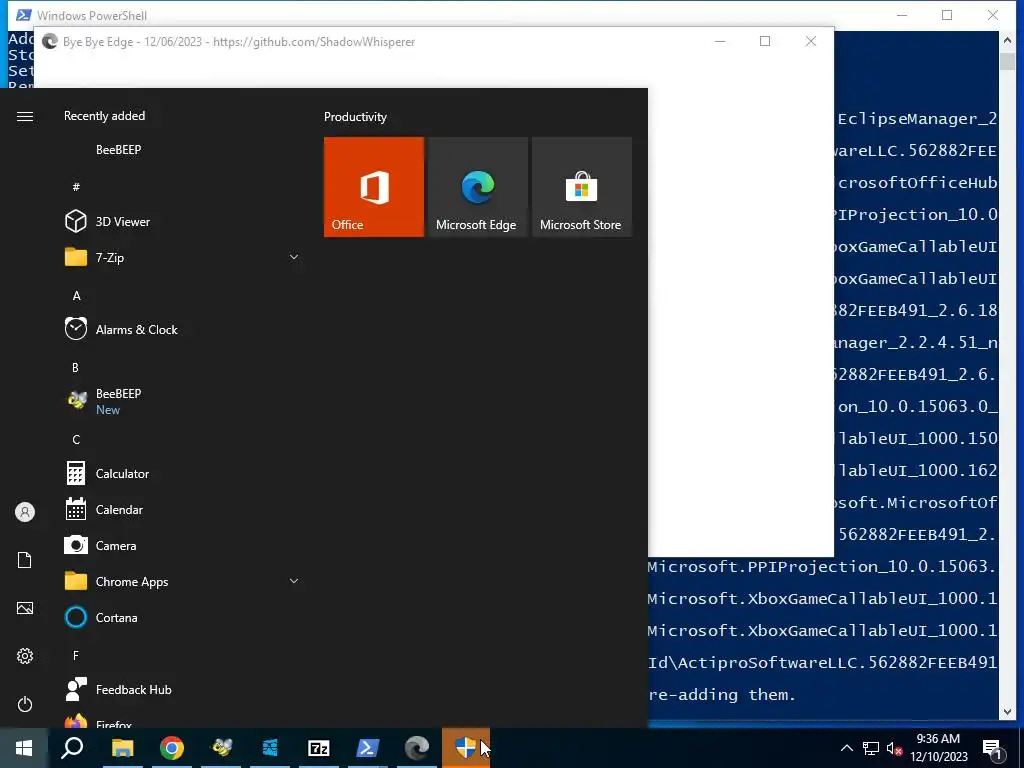Click the highlighted shield taskbar icon
The image size is (1024, 768).
click(466, 748)
